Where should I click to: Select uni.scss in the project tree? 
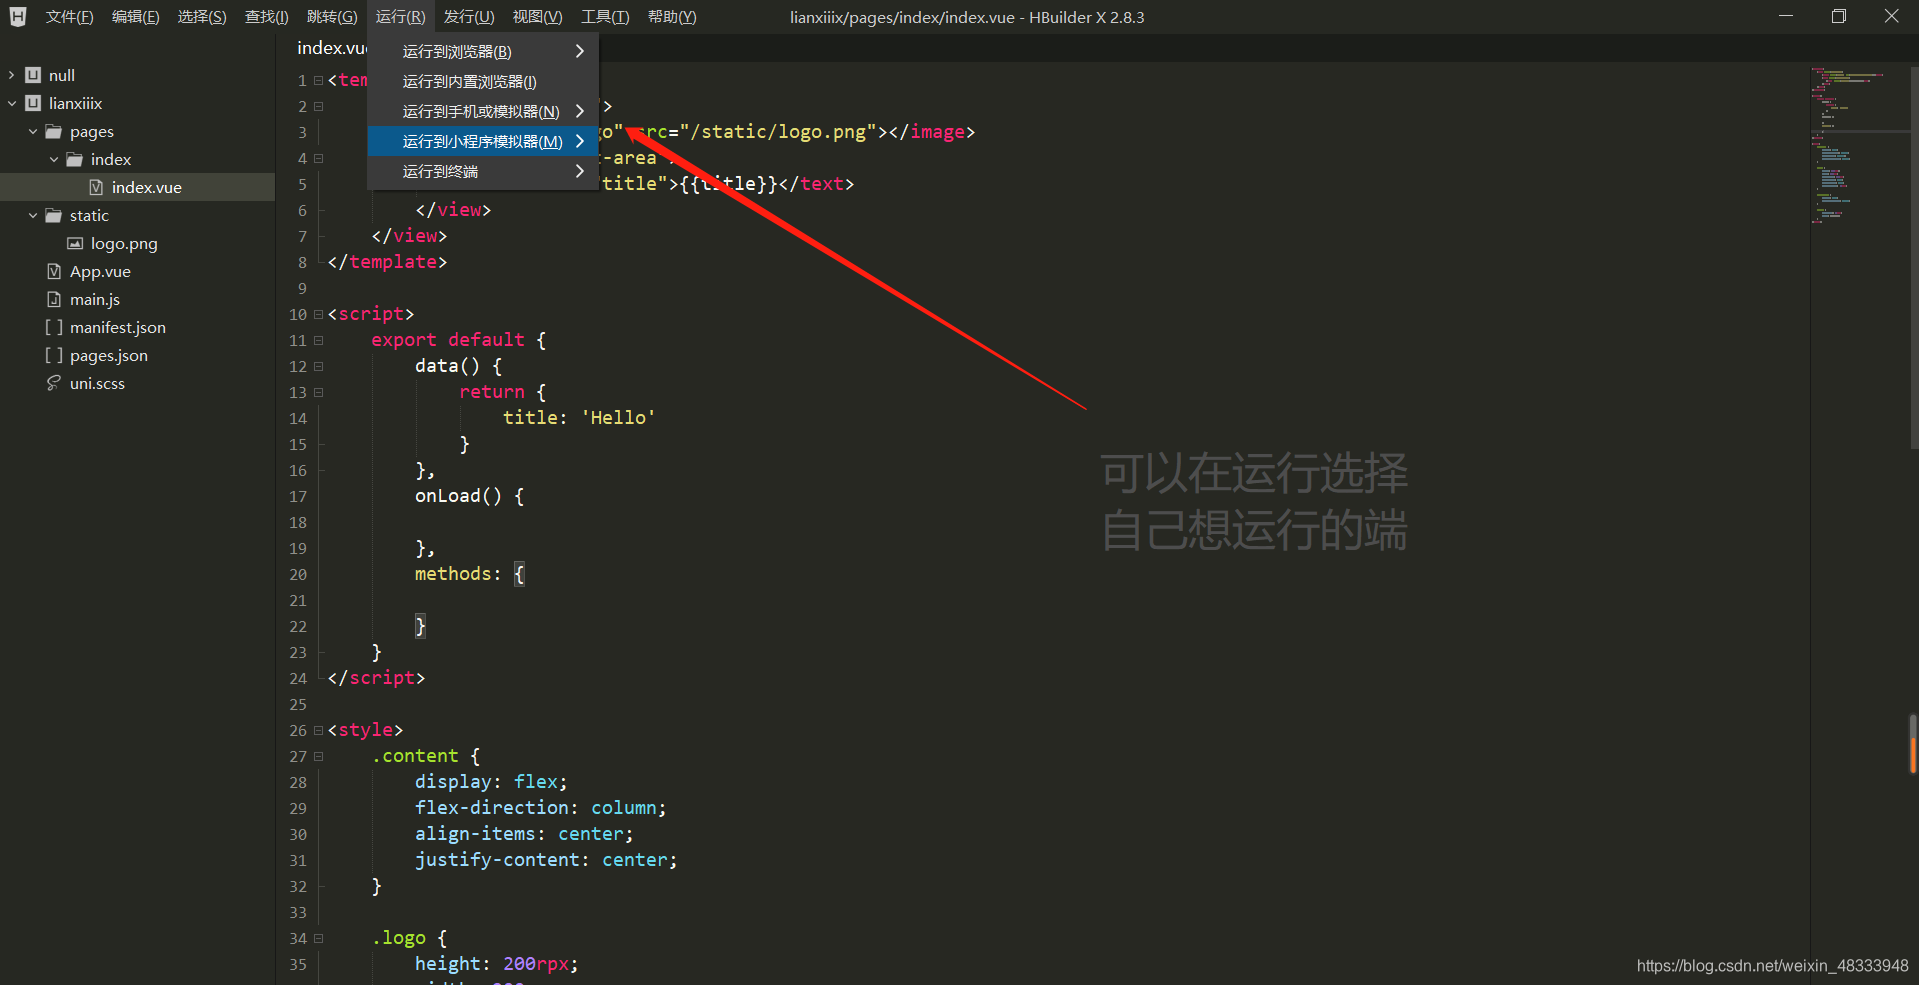click(97, 383)
